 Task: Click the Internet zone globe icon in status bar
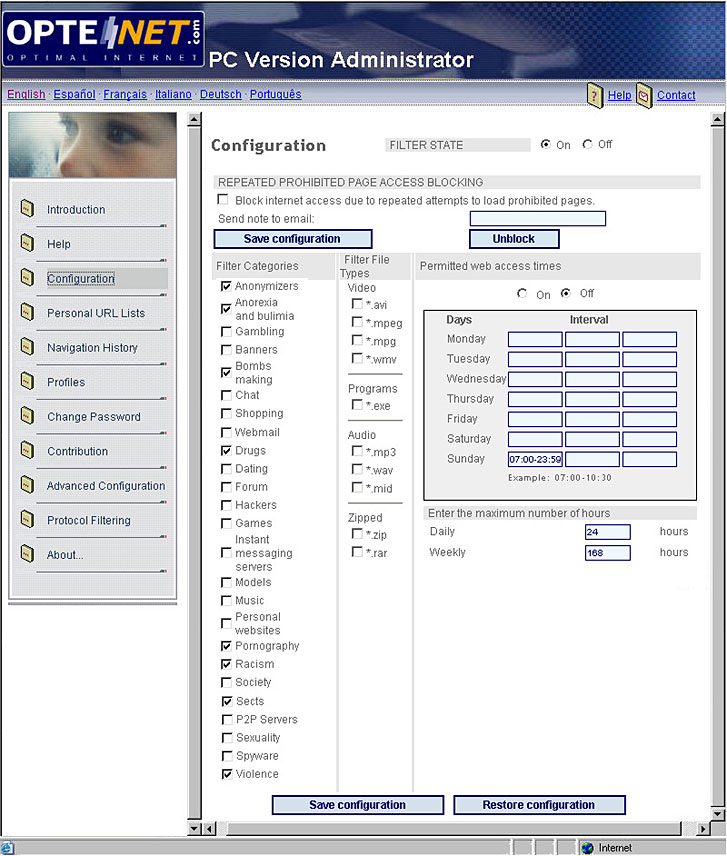[x=587, y=848]
